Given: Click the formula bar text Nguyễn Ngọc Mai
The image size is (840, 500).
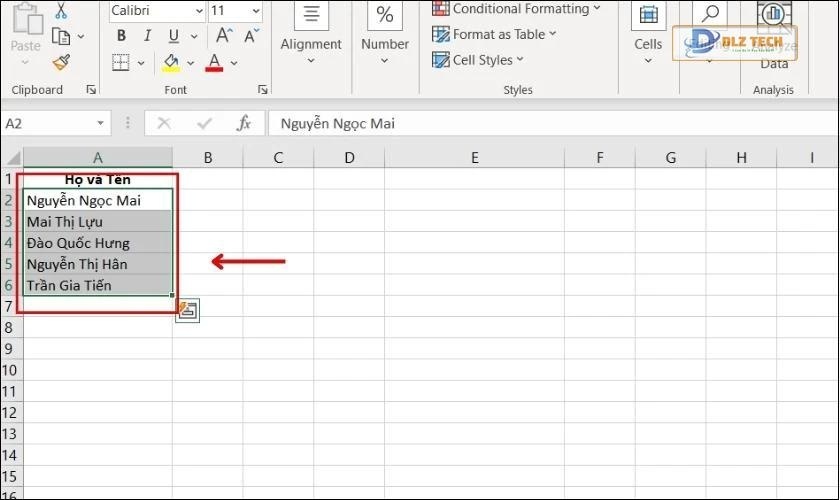Looking at the screenshot, I should pyautogui.click(x=338, y=124).
